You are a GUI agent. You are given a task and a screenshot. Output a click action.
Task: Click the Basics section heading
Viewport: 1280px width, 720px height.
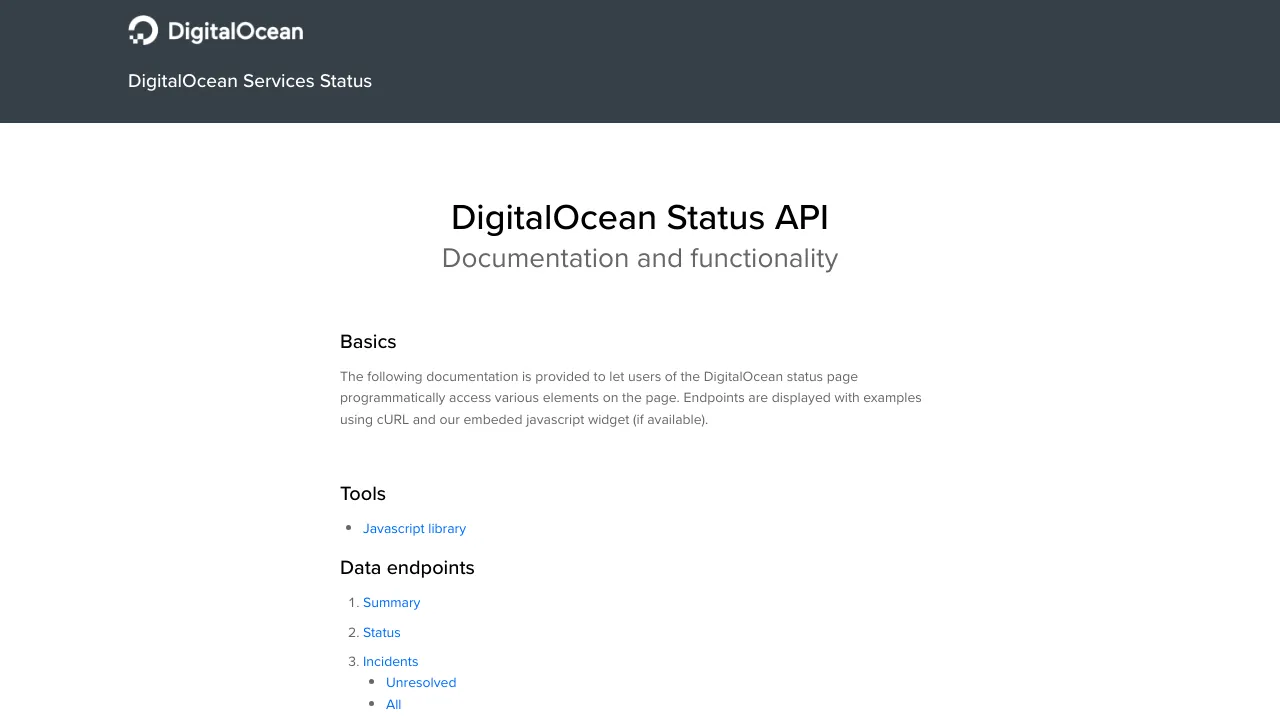pyautogui.click(x=368, y=342)
